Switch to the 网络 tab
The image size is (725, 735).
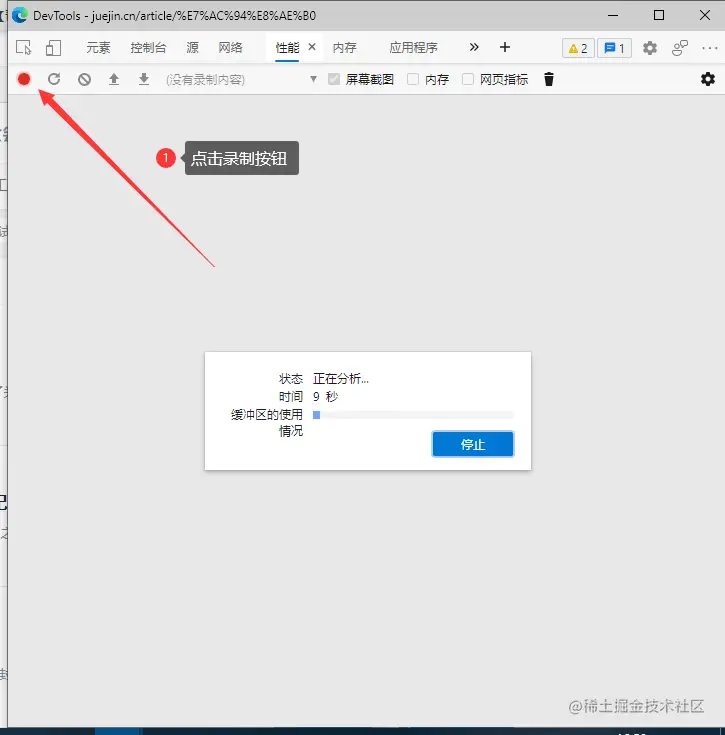(x=231, y=47)
